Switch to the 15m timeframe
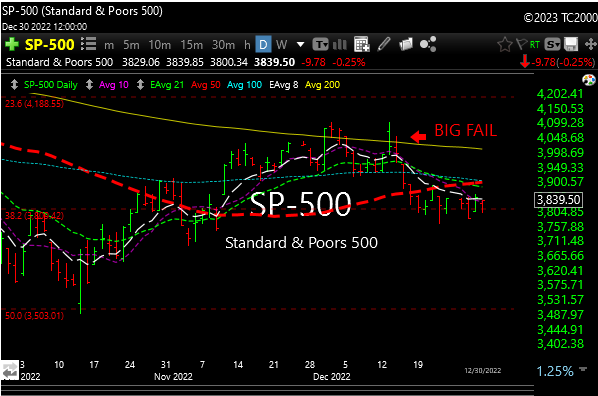The width and height of the screenshot is (598, 396). tap(191, 45)
